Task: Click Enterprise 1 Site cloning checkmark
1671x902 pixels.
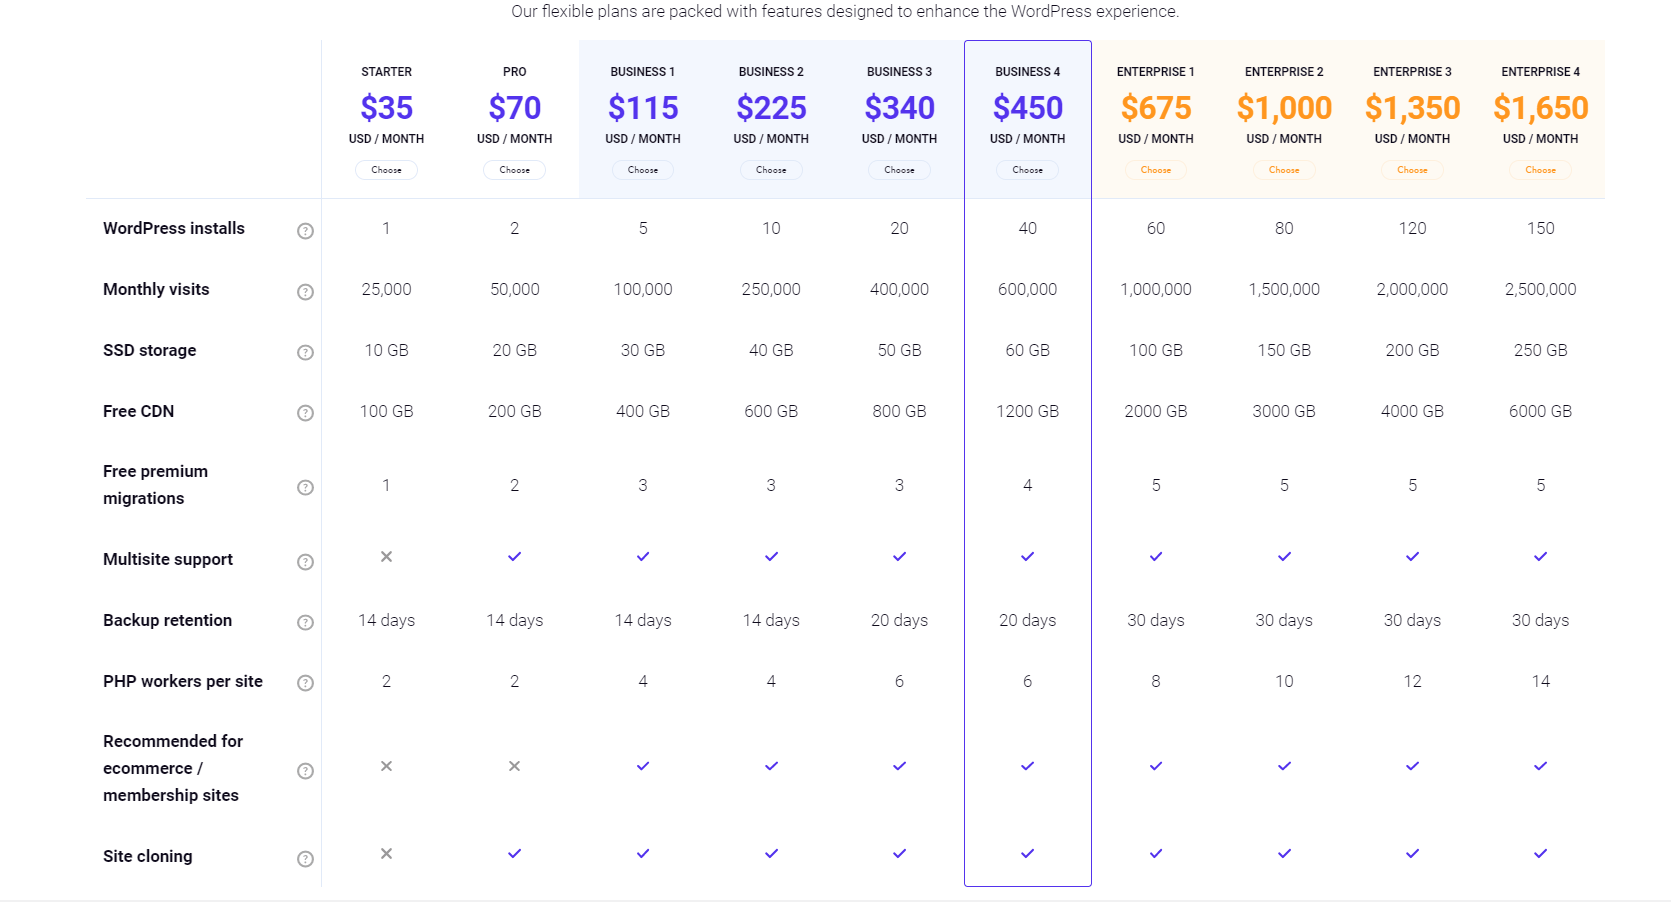Action: tap(1156, 853)
